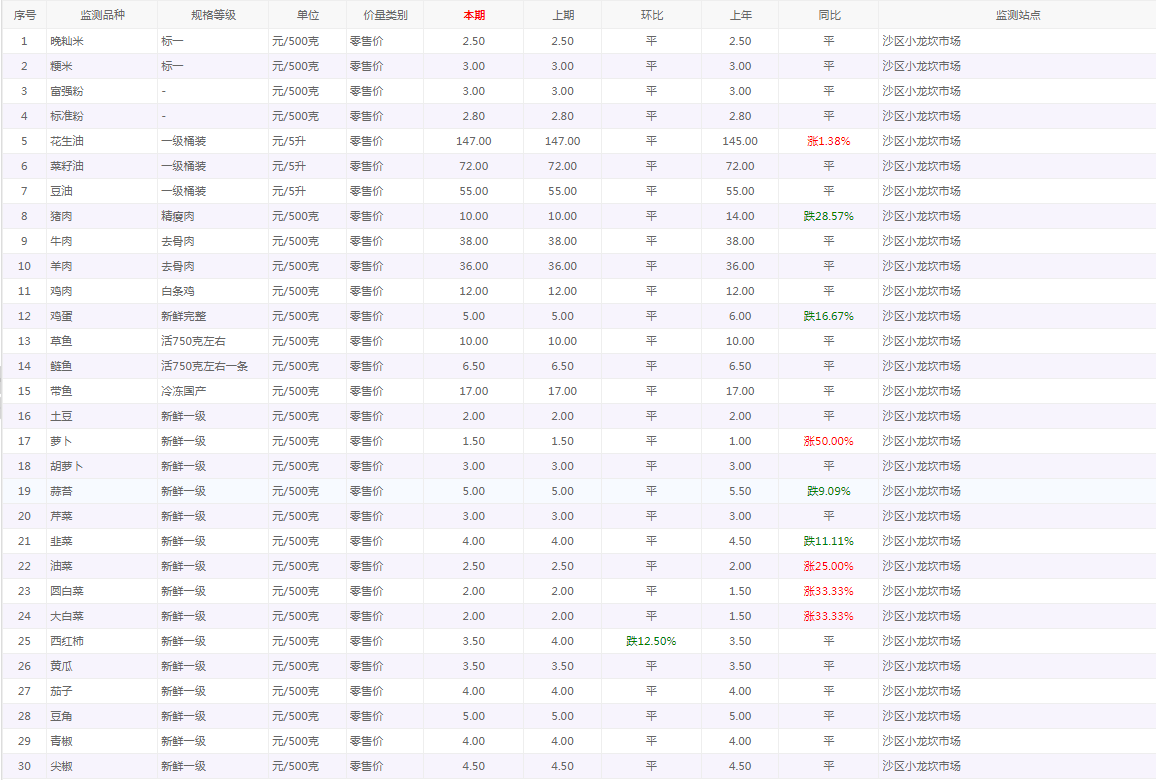Click the 规格等级 column header

point(213,15)
